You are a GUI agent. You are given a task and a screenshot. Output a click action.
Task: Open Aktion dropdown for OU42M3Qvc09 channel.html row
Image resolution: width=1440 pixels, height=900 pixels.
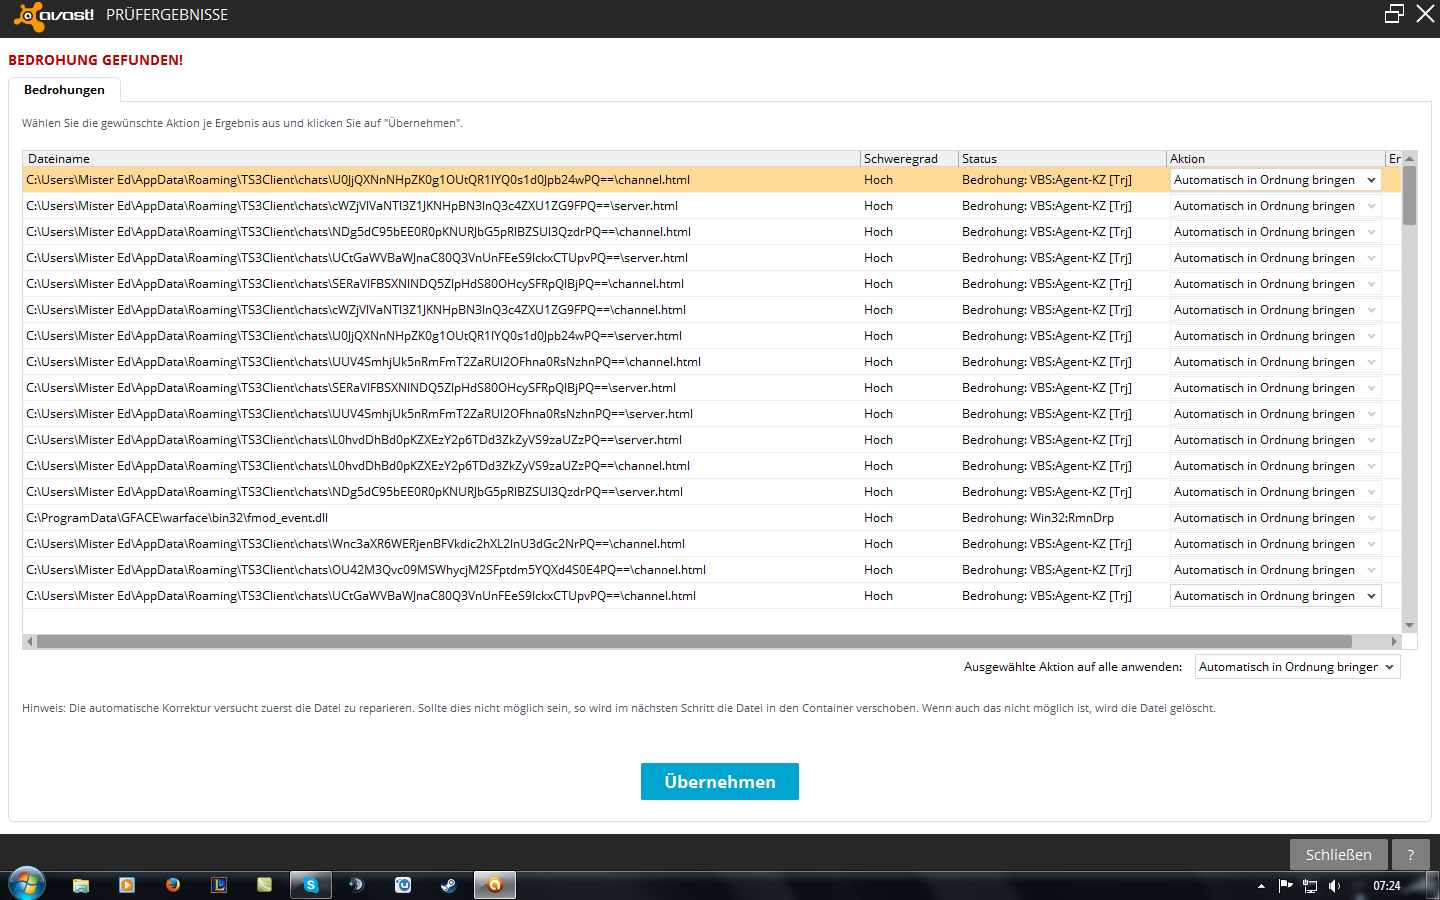click(x=1275, y=570)
